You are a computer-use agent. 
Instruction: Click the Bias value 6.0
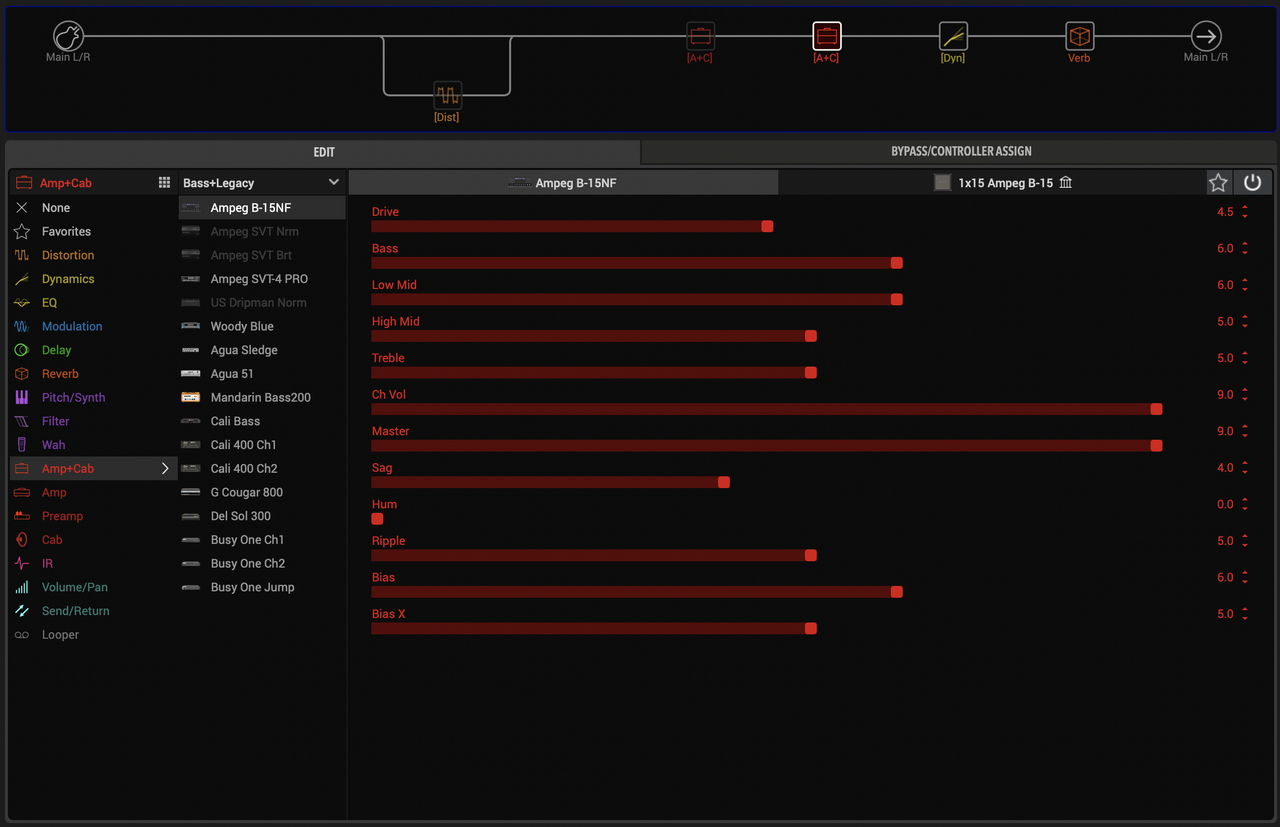coord(1225,578)
